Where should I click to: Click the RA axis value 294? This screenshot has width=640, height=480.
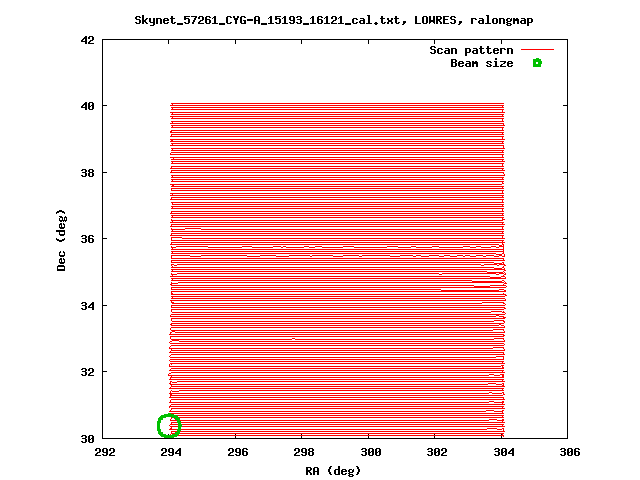click(171, 452)
